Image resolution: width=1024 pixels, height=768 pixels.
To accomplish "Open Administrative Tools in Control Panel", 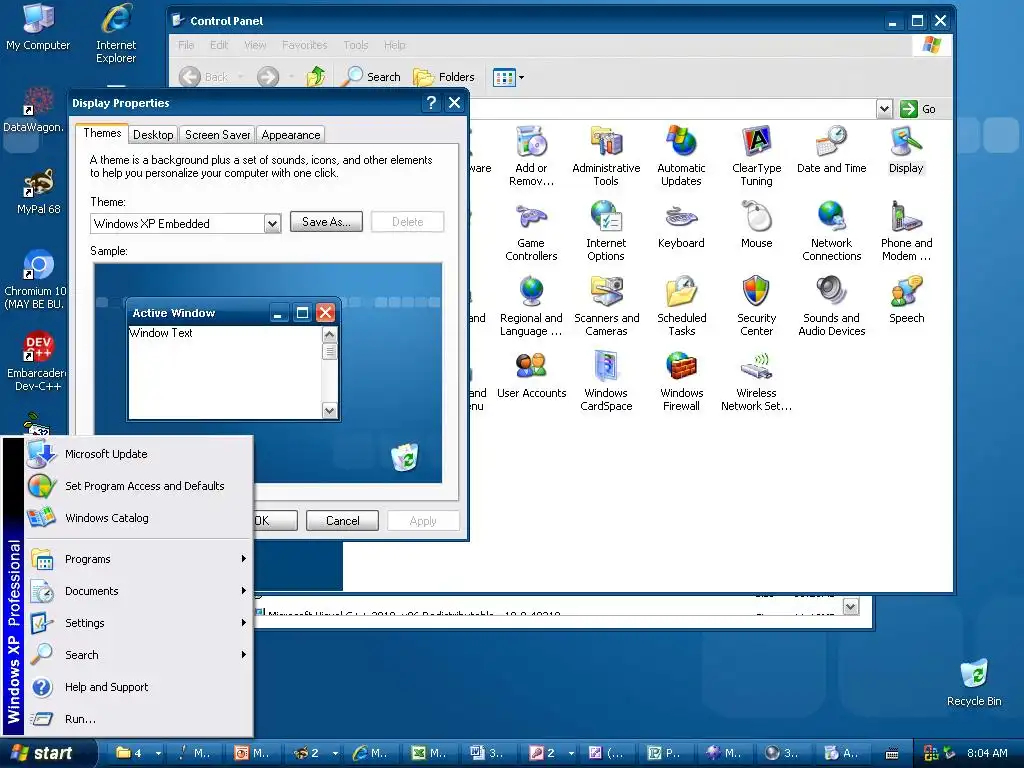I will click(x=606, y=156).
